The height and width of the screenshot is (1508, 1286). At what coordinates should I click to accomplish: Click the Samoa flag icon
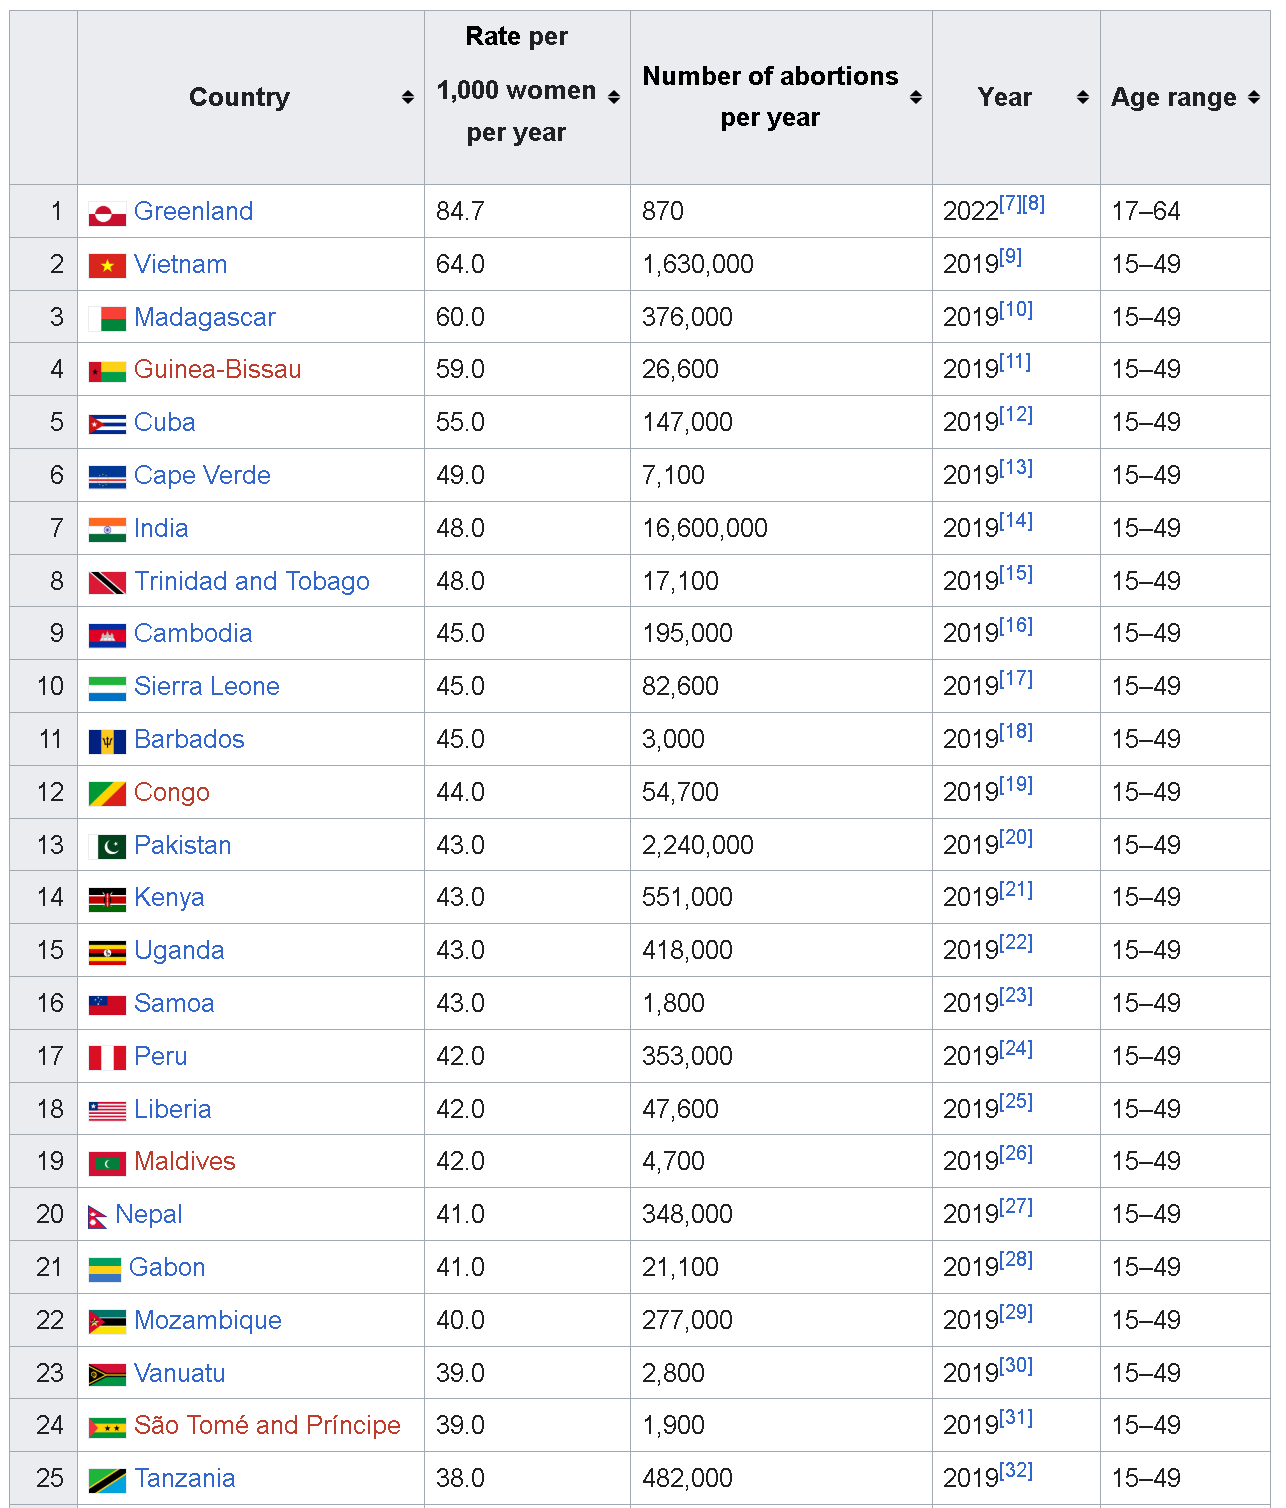pyautogui.click(x=107, y=1005)
